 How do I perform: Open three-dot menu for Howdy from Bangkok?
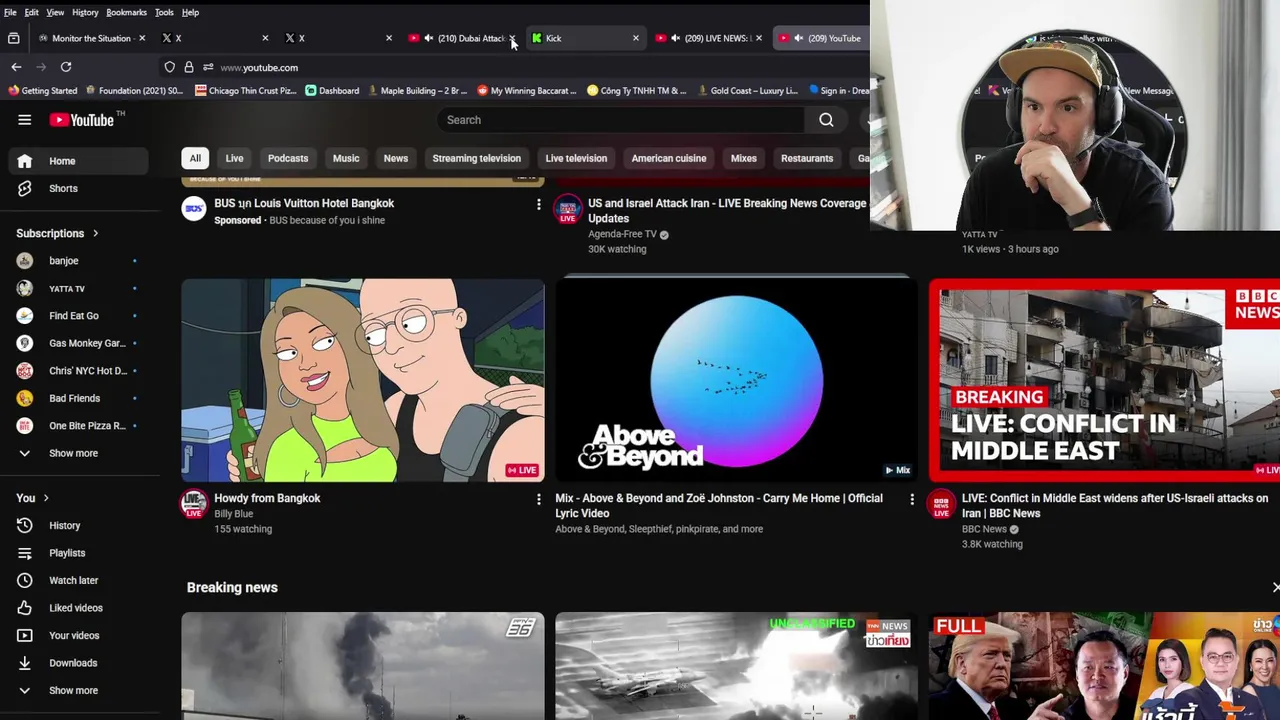pos(538,499)
